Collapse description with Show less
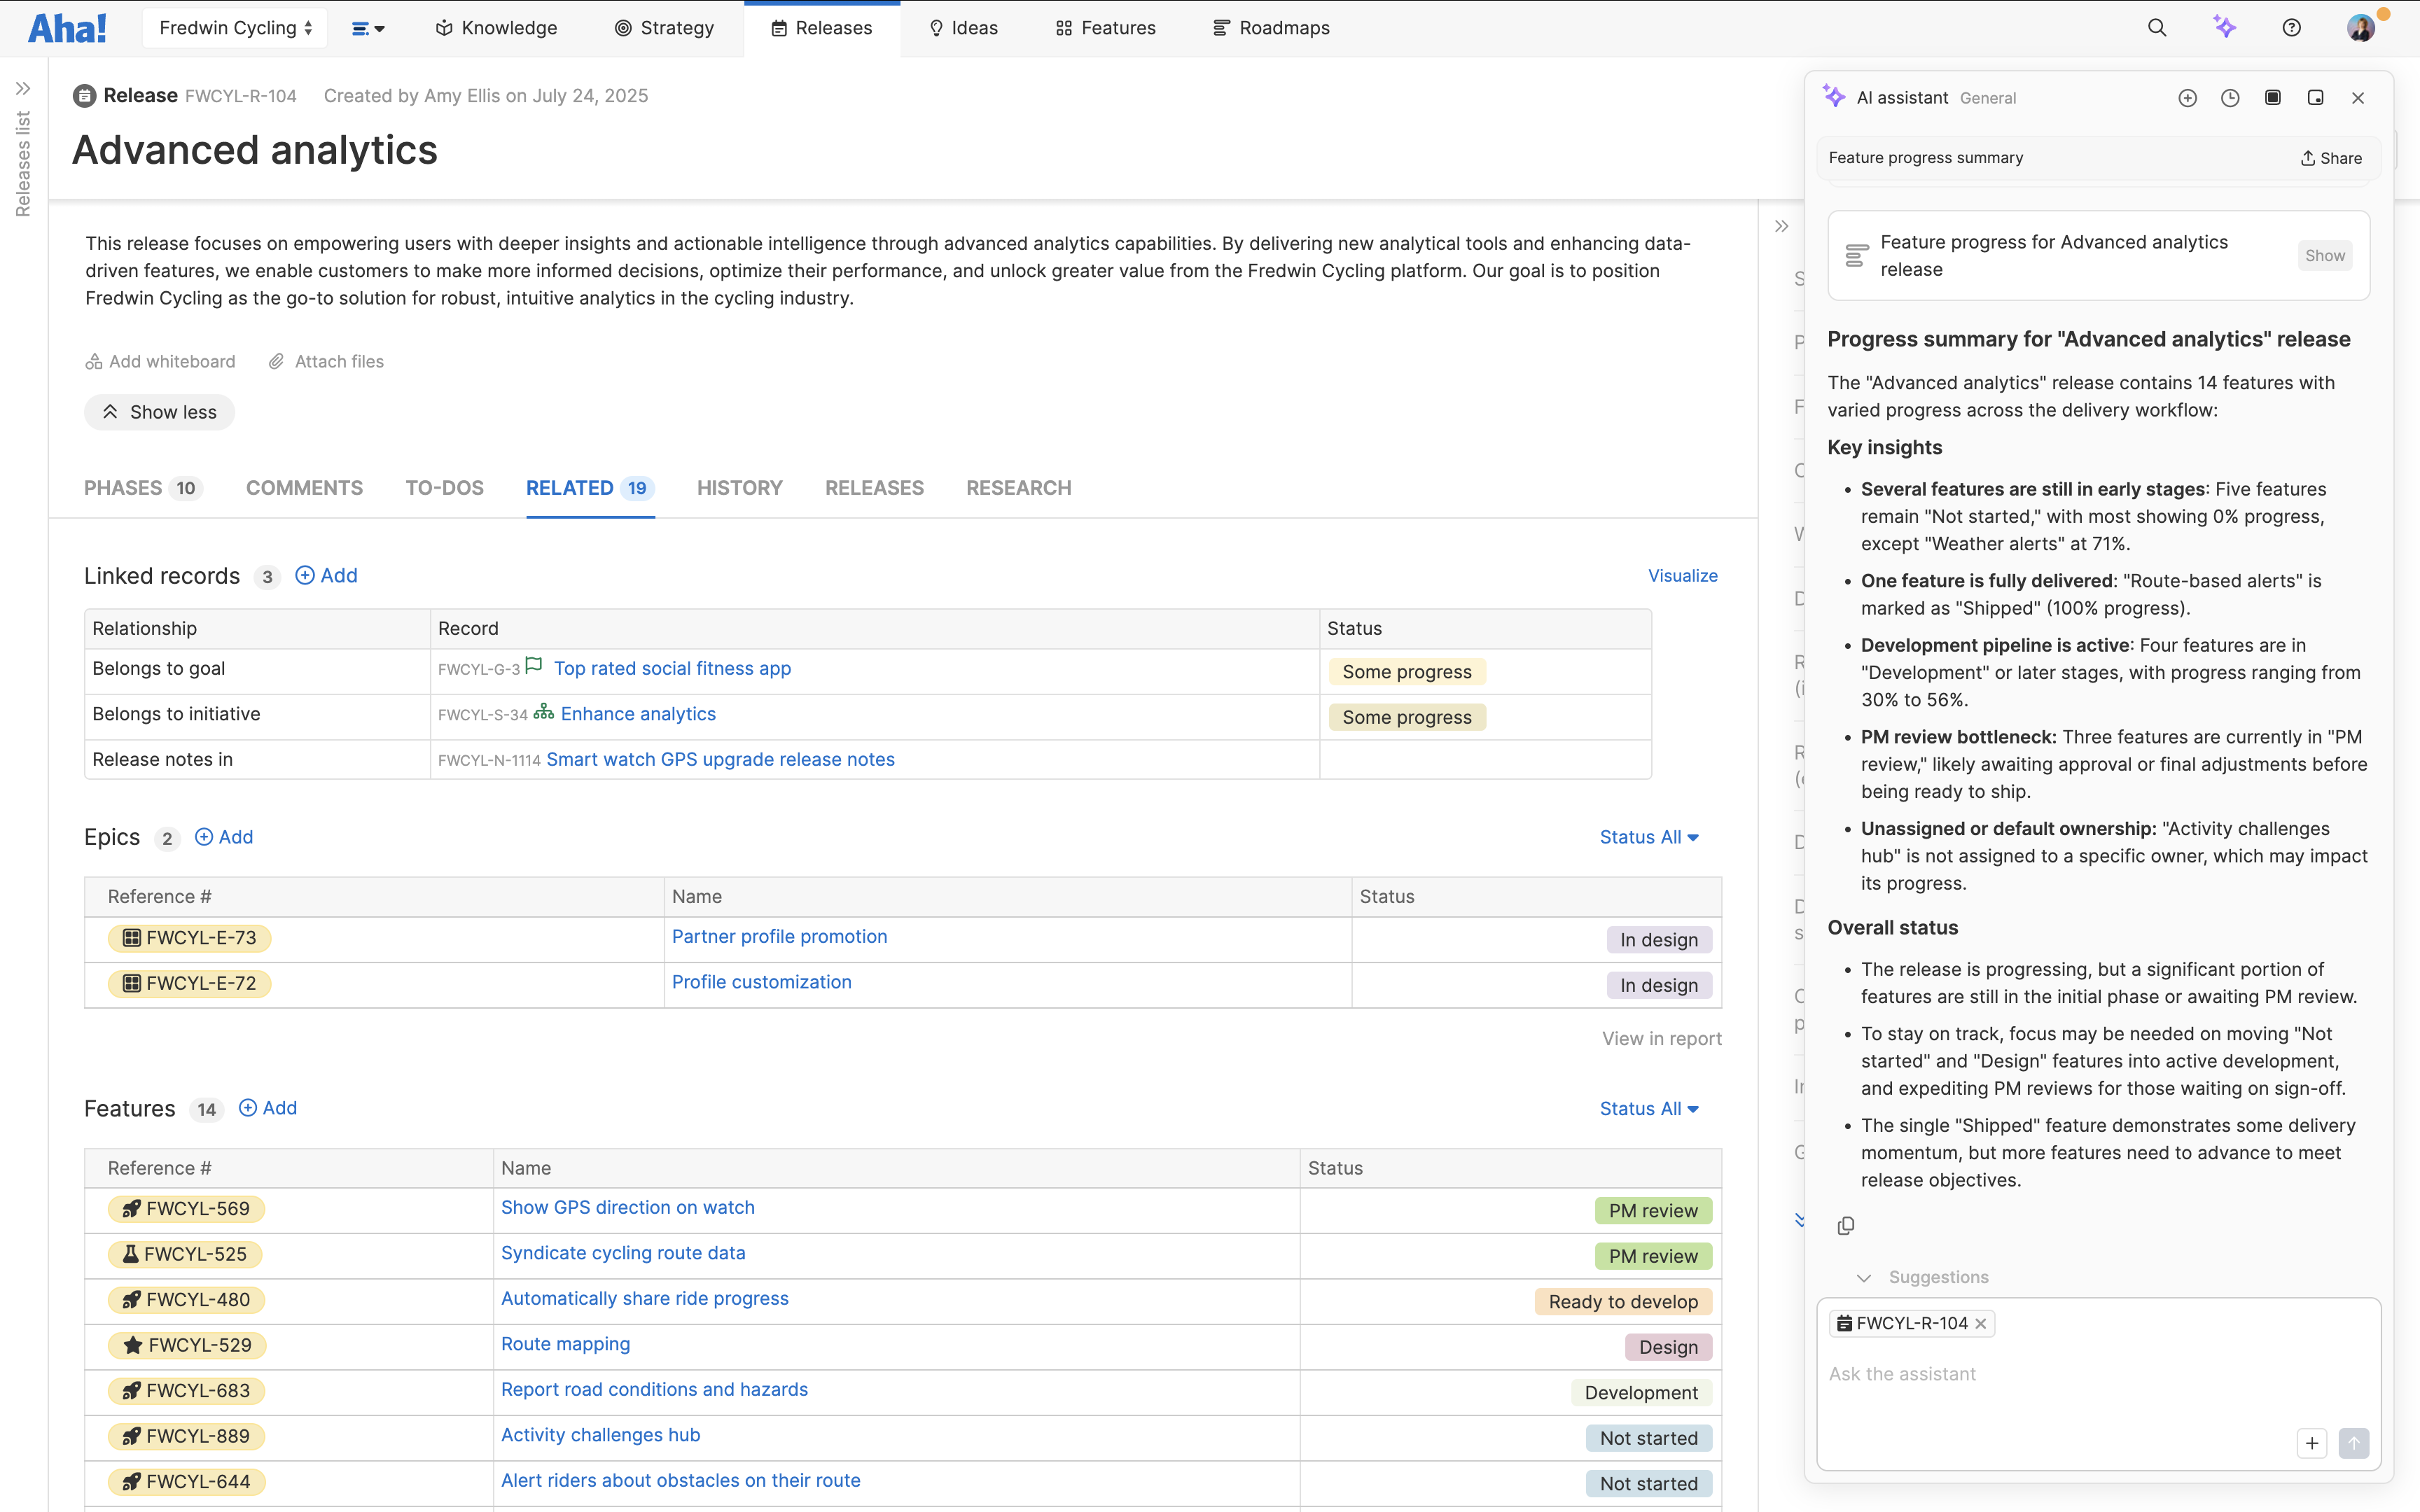Image resolution: width=2420 pixels, height=1512 pixels. pos(159,412)
